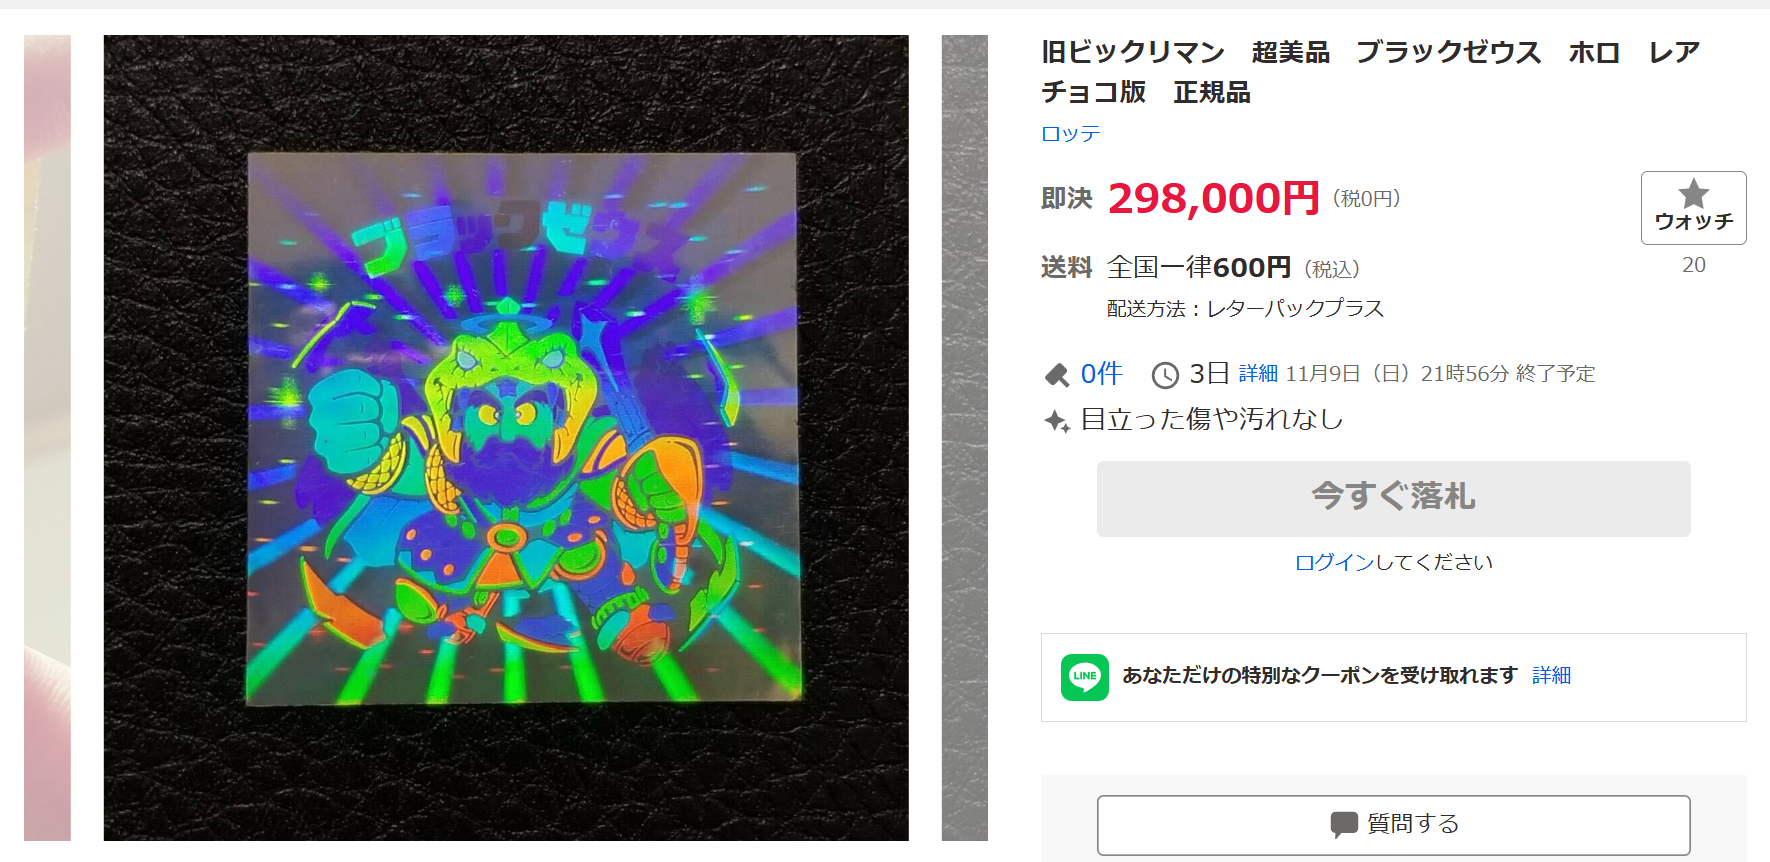Click the sparkle item condition icon

tap(1057, 421)
